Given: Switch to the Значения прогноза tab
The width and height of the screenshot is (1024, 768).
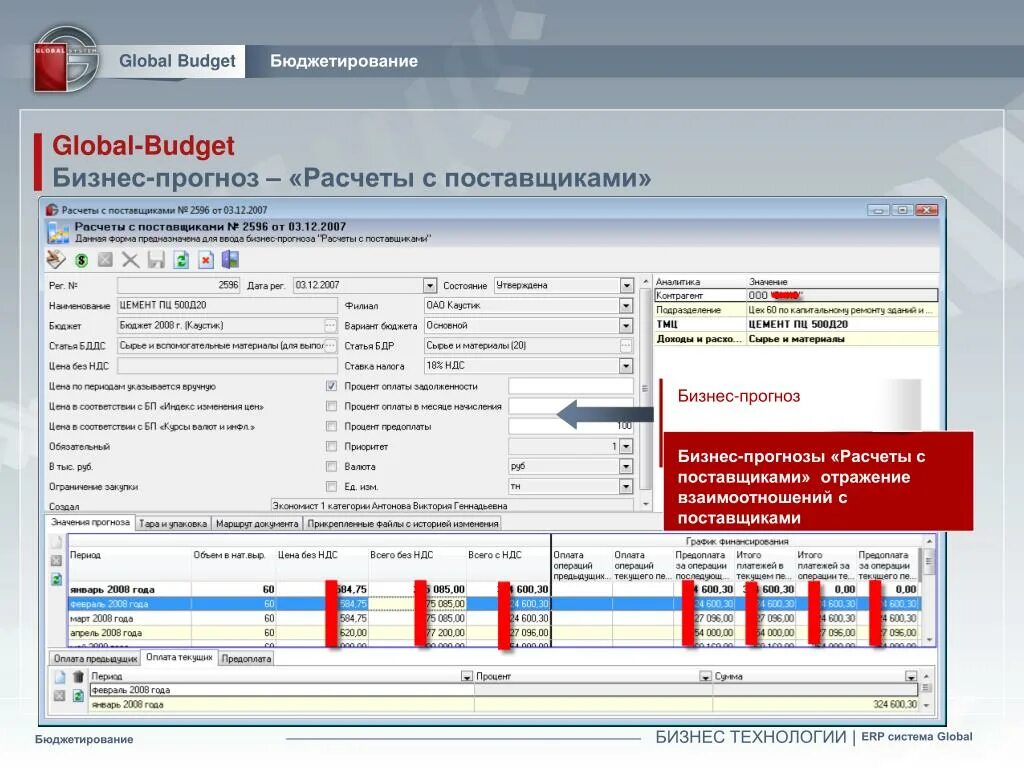Looking at the screenshot, I should [x=90, y=522].
